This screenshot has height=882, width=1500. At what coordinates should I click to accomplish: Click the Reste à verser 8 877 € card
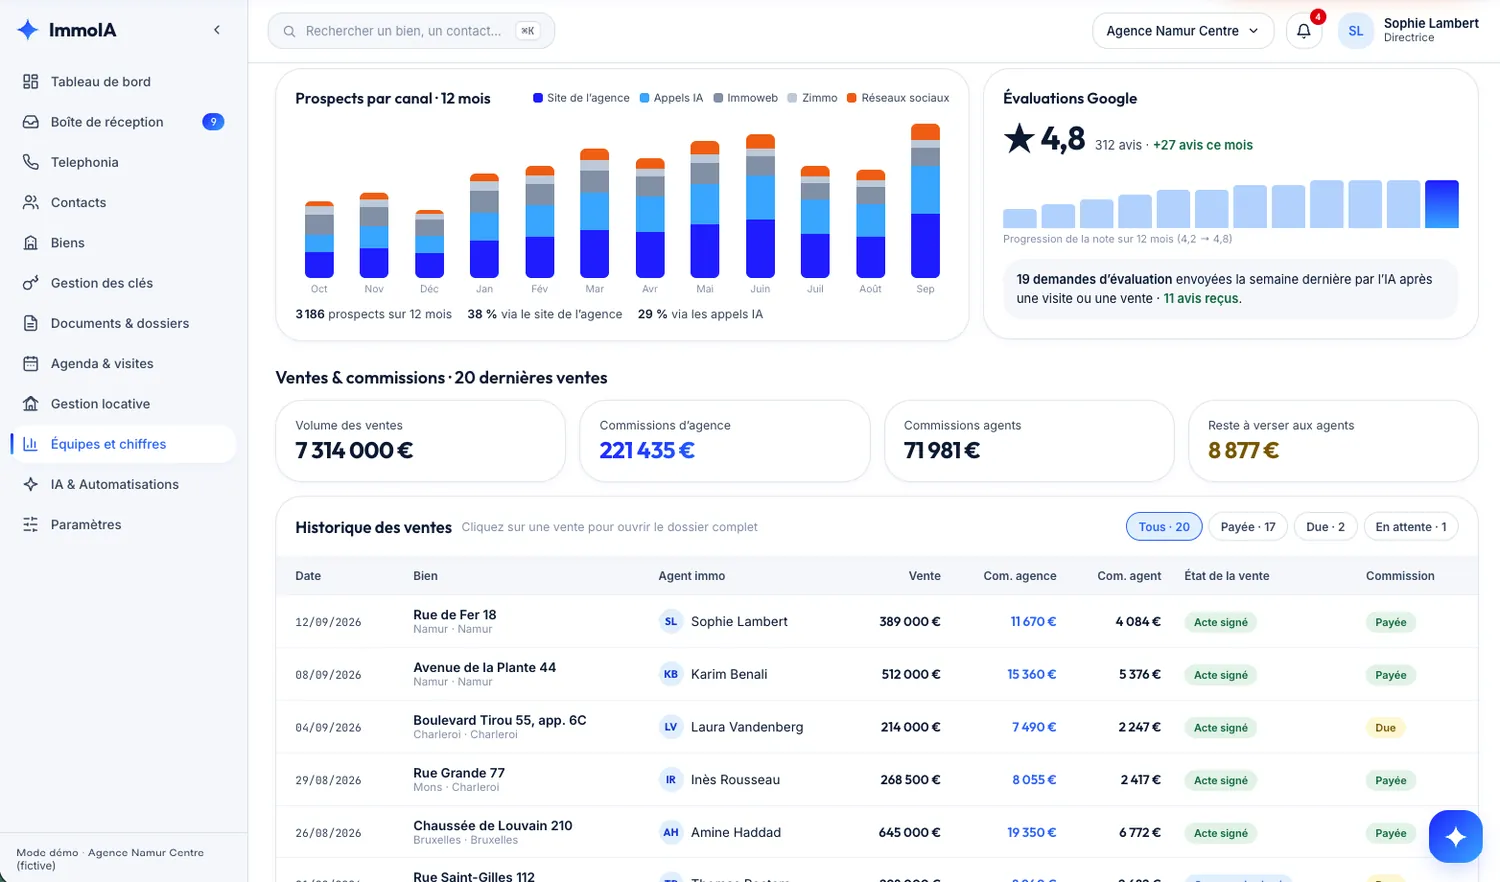(x=1332, y=441)
